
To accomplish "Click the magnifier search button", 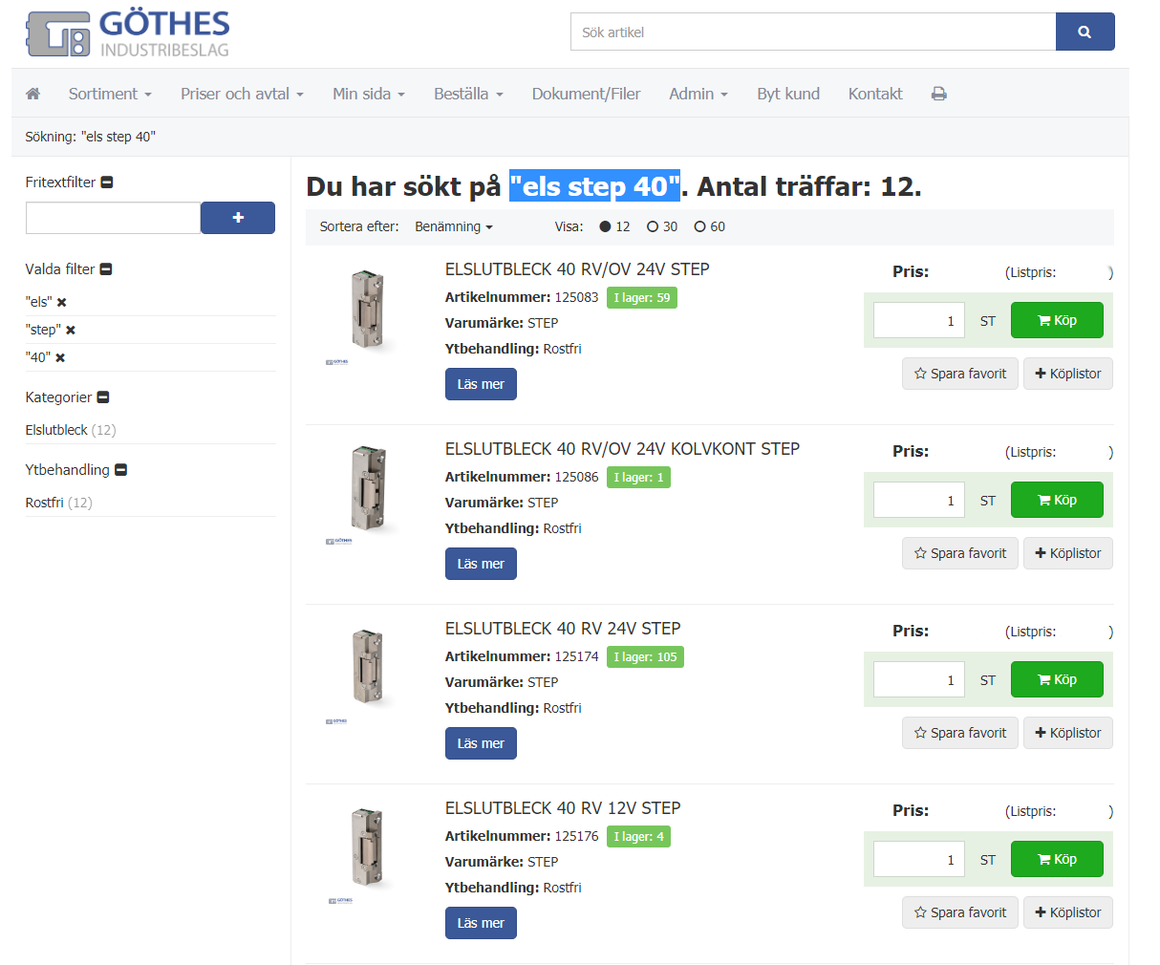I will tap(1085, 32).
